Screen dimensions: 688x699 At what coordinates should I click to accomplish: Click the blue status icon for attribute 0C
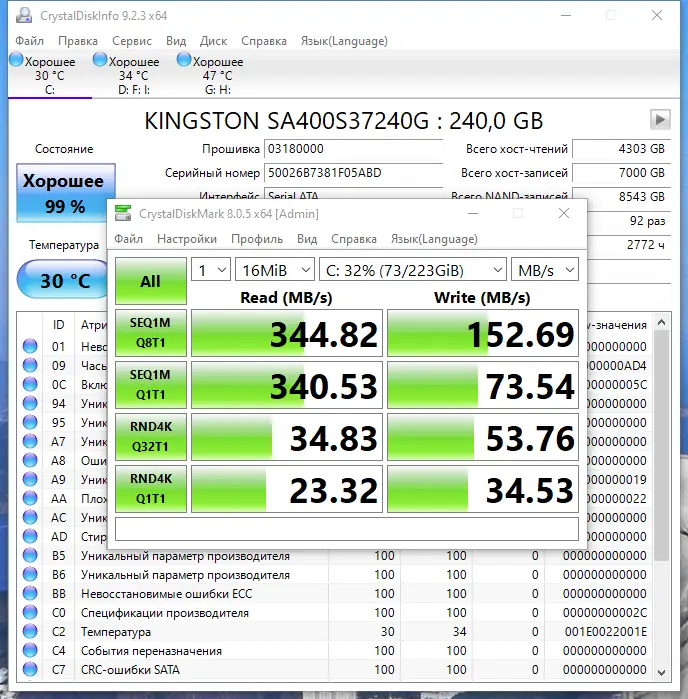[30, 384]
